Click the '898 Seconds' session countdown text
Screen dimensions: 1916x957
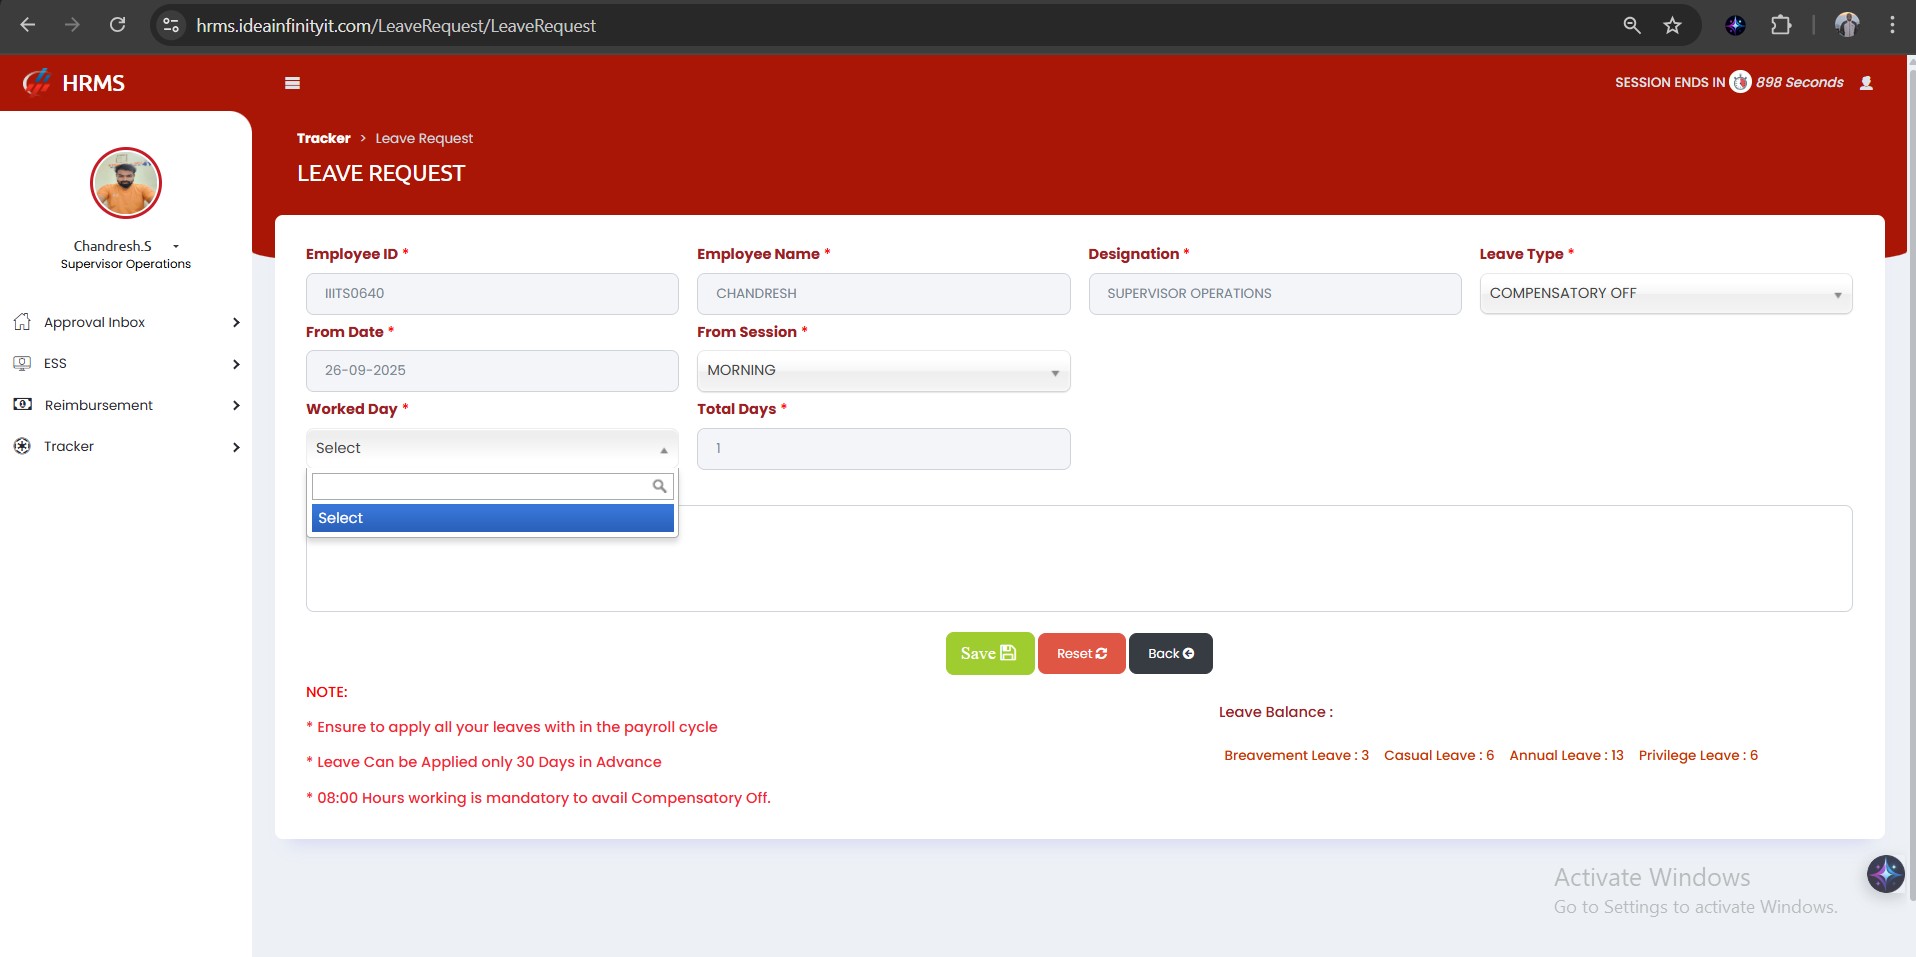point(1799,82)
